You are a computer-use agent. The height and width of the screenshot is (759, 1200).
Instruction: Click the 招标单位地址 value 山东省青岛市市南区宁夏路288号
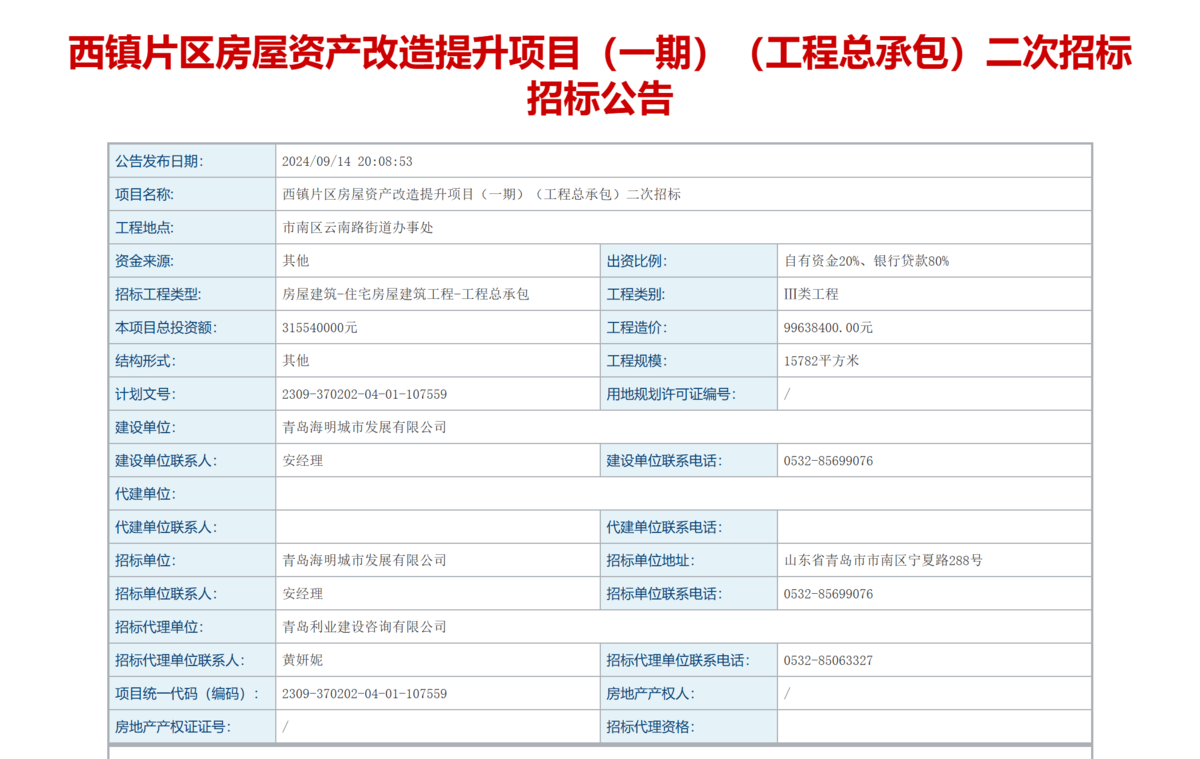(x=883, y=560)
